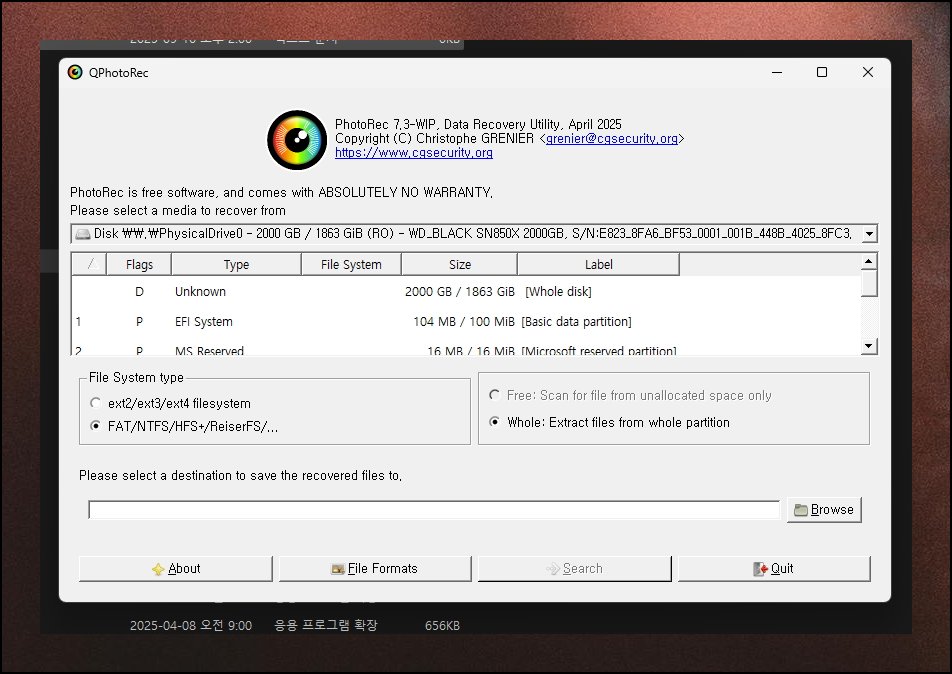Image resolution: width=952 pixels, height=674 pixels.
Task: Click the [Basic data partition] label cell
Action: [576, 322]
